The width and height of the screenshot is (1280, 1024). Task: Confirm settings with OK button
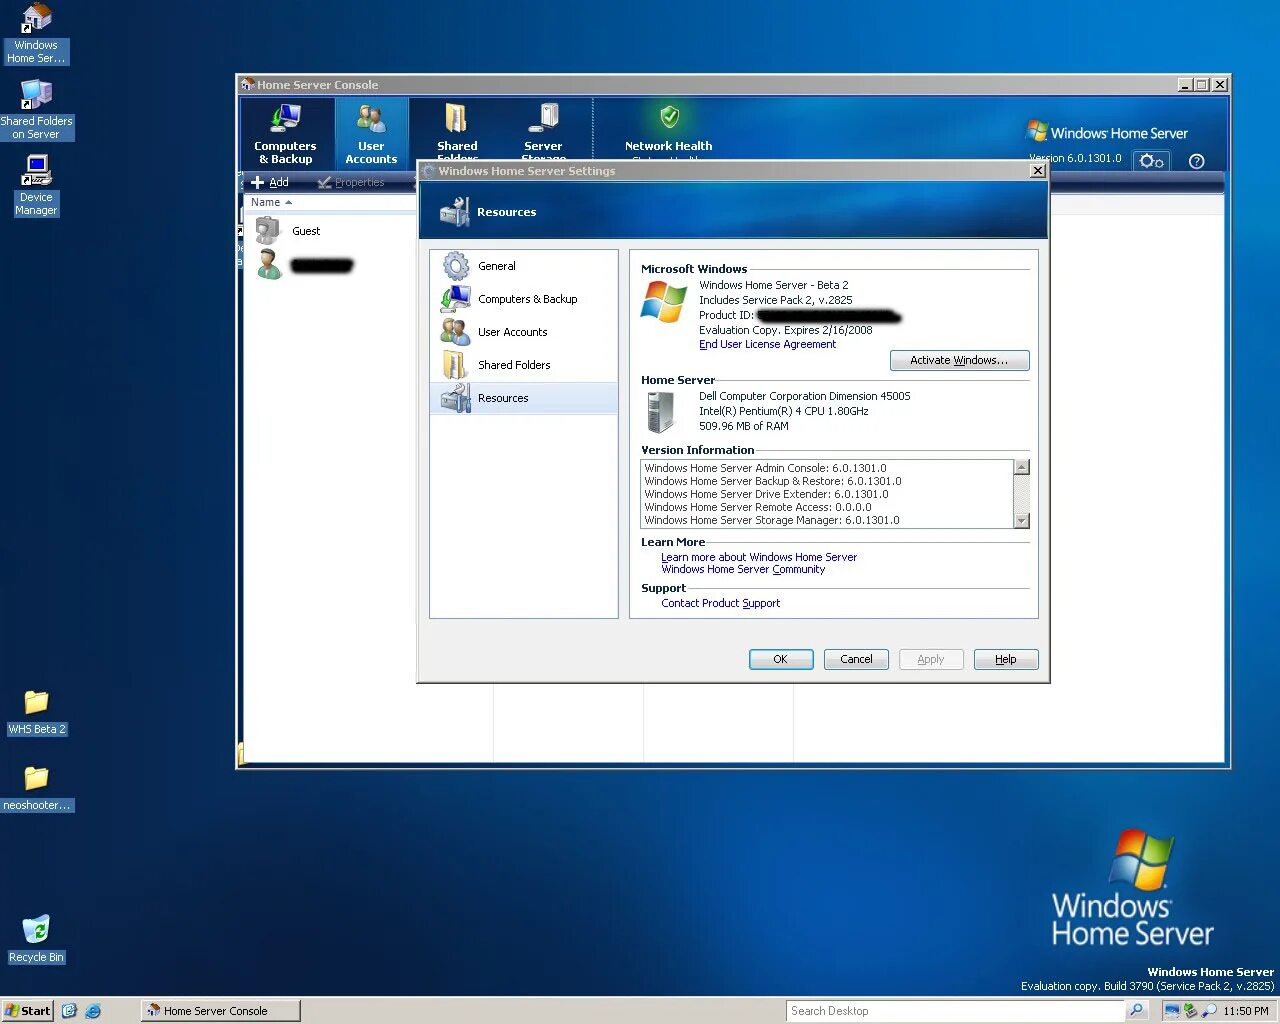pyautogui.click(x=781, y=659)
